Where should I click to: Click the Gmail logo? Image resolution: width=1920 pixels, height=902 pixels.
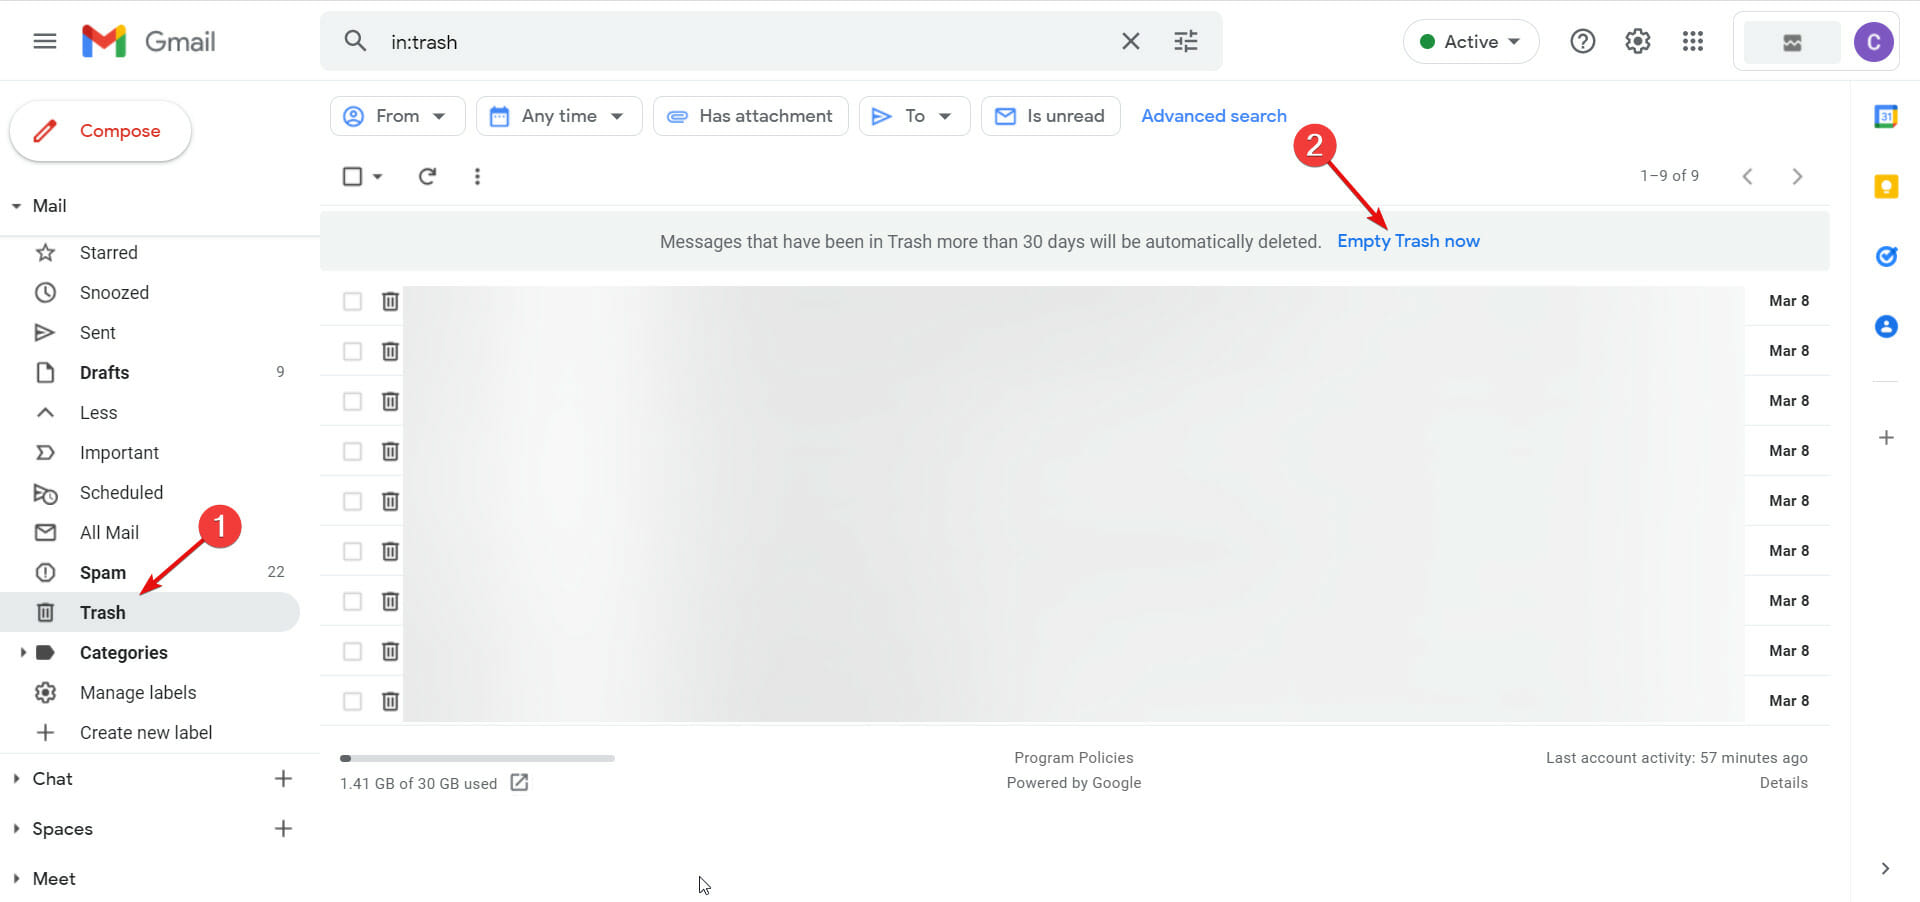tap(149, 41)
